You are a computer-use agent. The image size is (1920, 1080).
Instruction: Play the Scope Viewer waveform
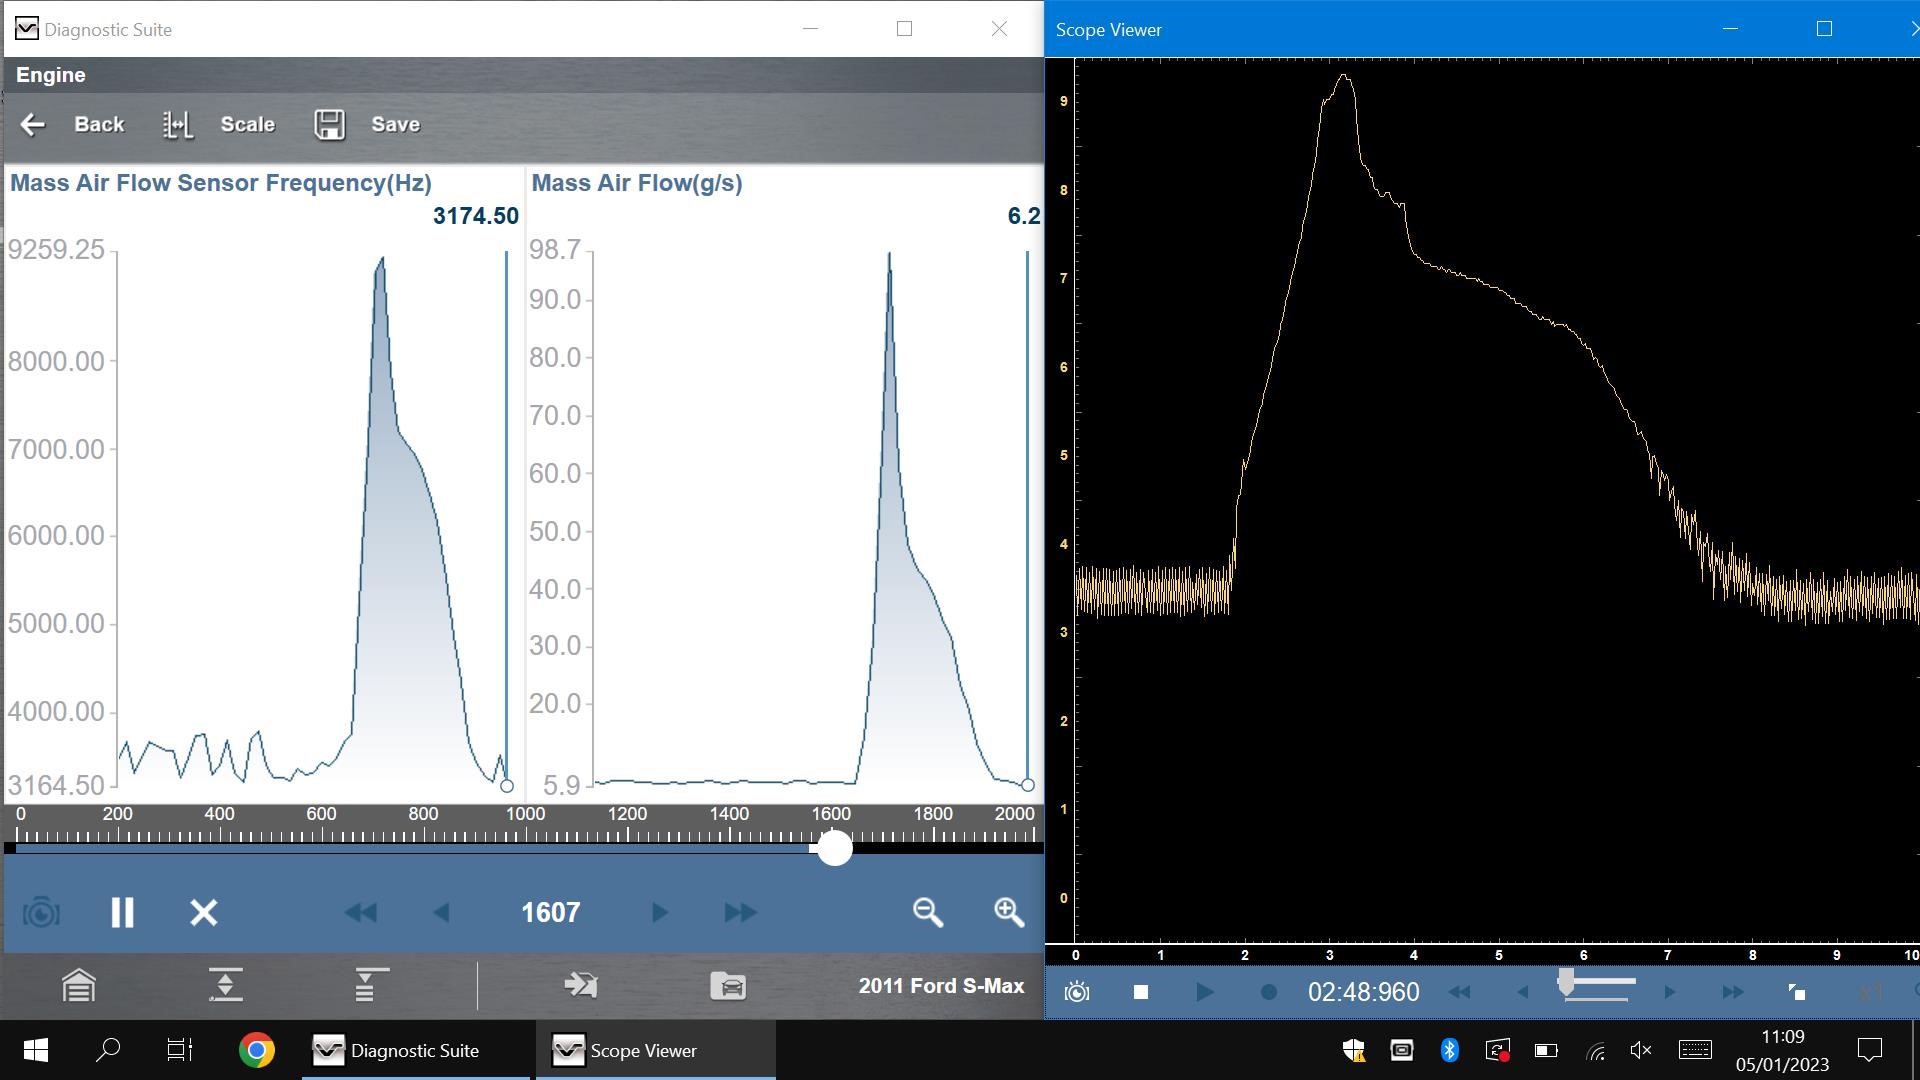[1204, 992]
